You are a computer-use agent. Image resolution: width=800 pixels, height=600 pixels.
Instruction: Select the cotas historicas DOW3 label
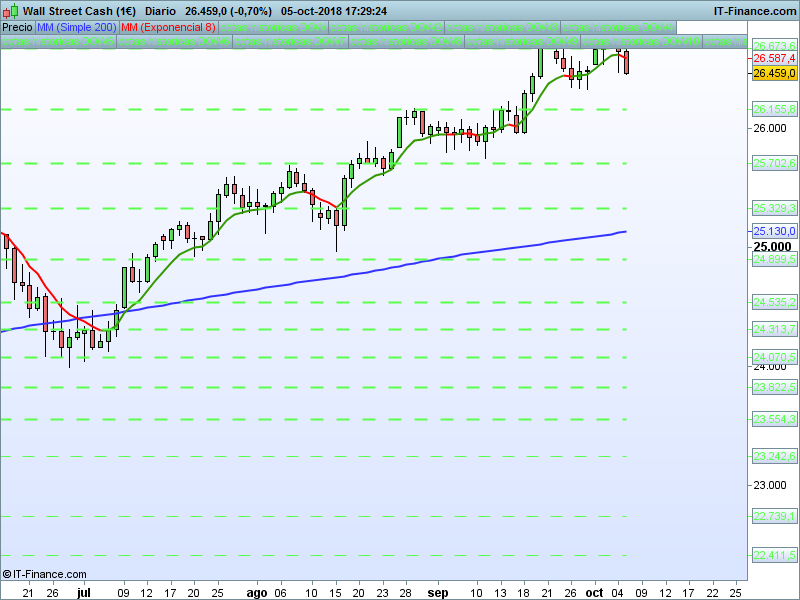(502, 27)
